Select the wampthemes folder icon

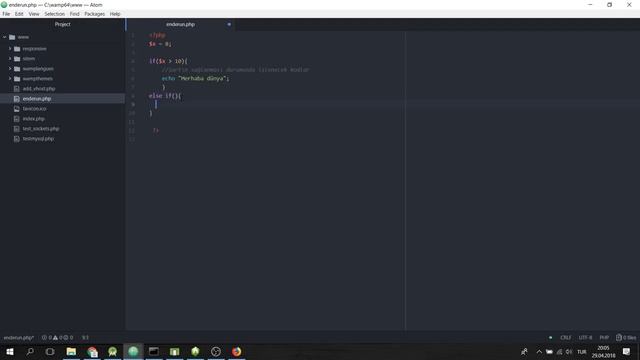pyautogui.click(x=17, y=79)
